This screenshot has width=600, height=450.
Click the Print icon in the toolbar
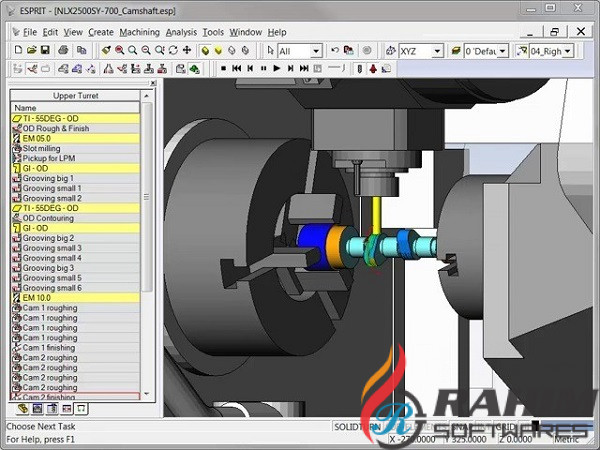pos(63,50)
